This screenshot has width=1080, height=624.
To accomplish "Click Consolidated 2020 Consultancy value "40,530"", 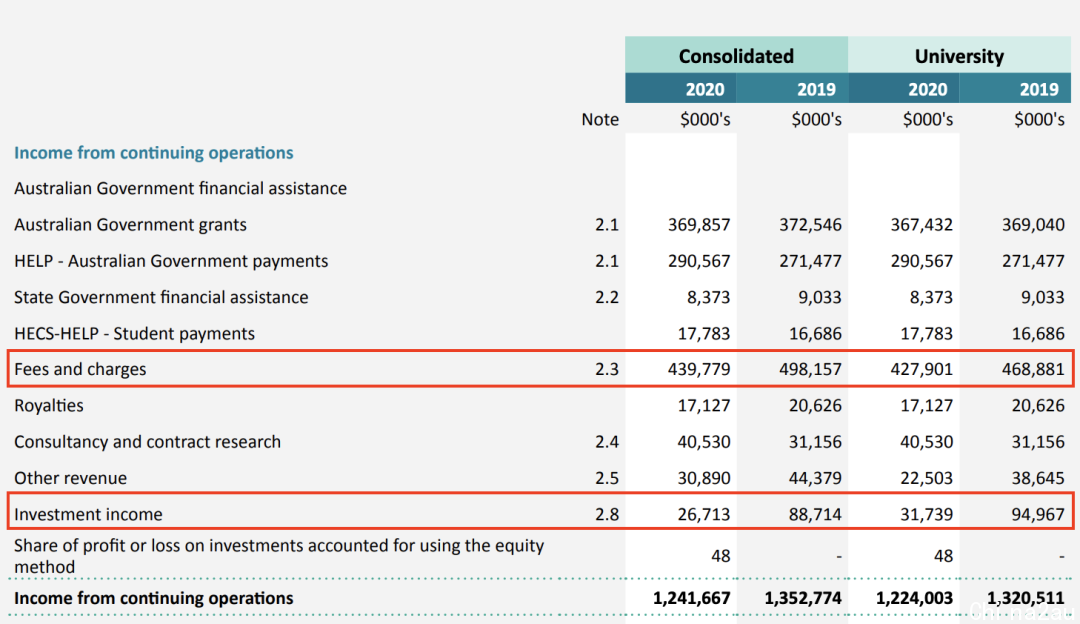I will (704, 441).
